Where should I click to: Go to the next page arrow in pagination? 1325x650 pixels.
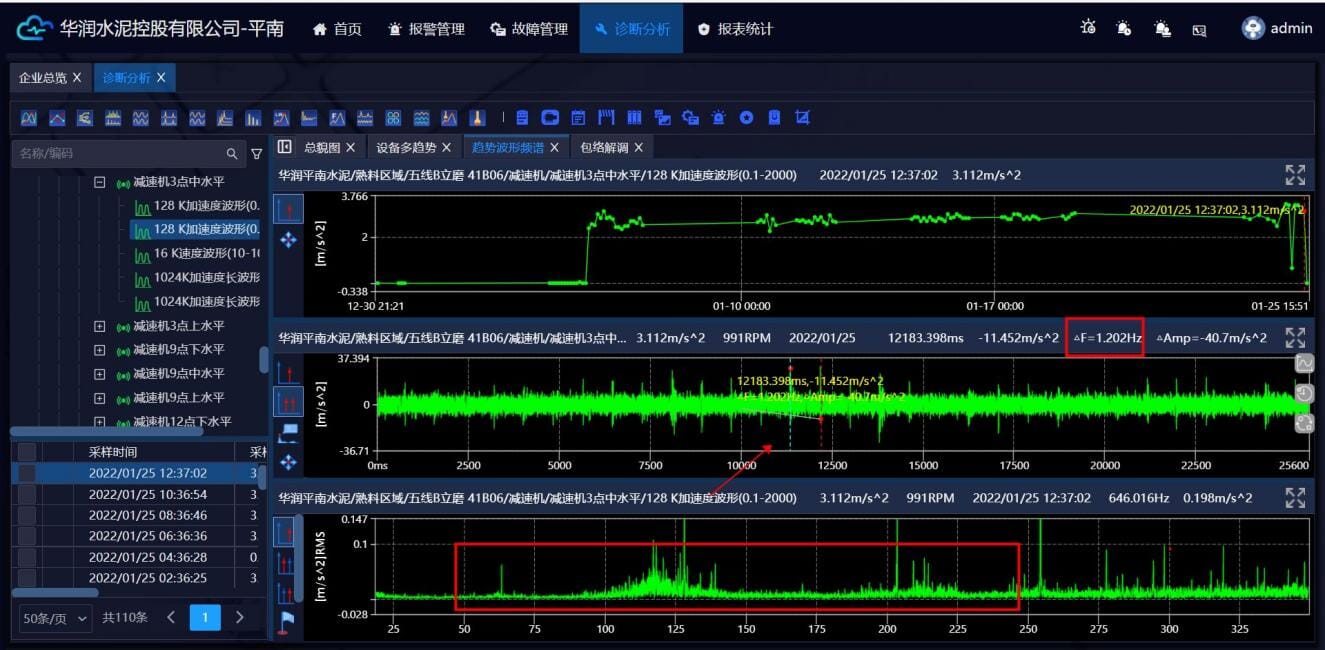239,618
